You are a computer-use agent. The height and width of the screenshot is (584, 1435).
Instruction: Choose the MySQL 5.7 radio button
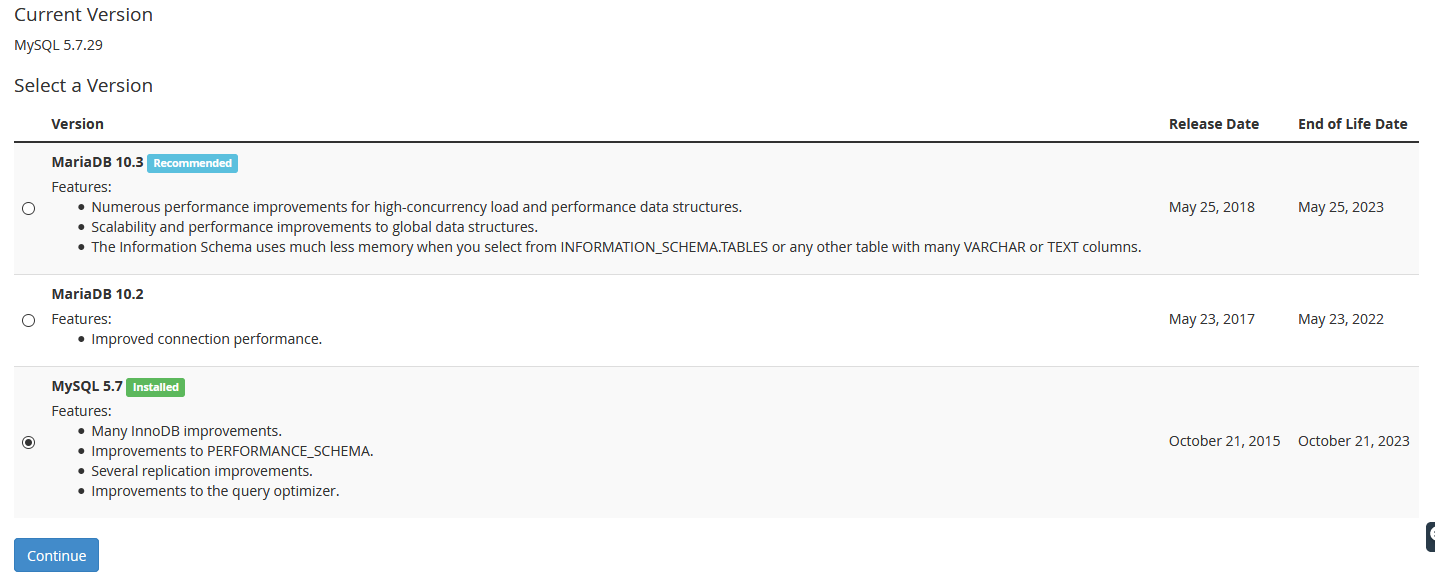(28, 442)
